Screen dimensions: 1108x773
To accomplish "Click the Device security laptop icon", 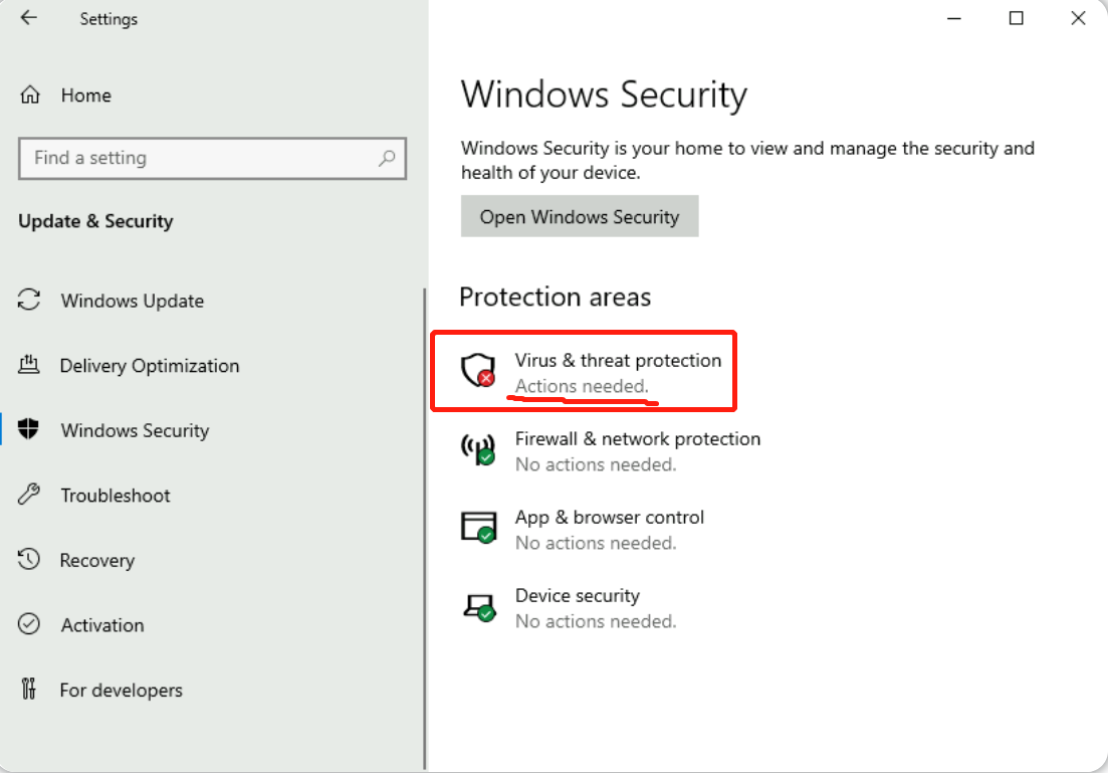I will (479, 607).
